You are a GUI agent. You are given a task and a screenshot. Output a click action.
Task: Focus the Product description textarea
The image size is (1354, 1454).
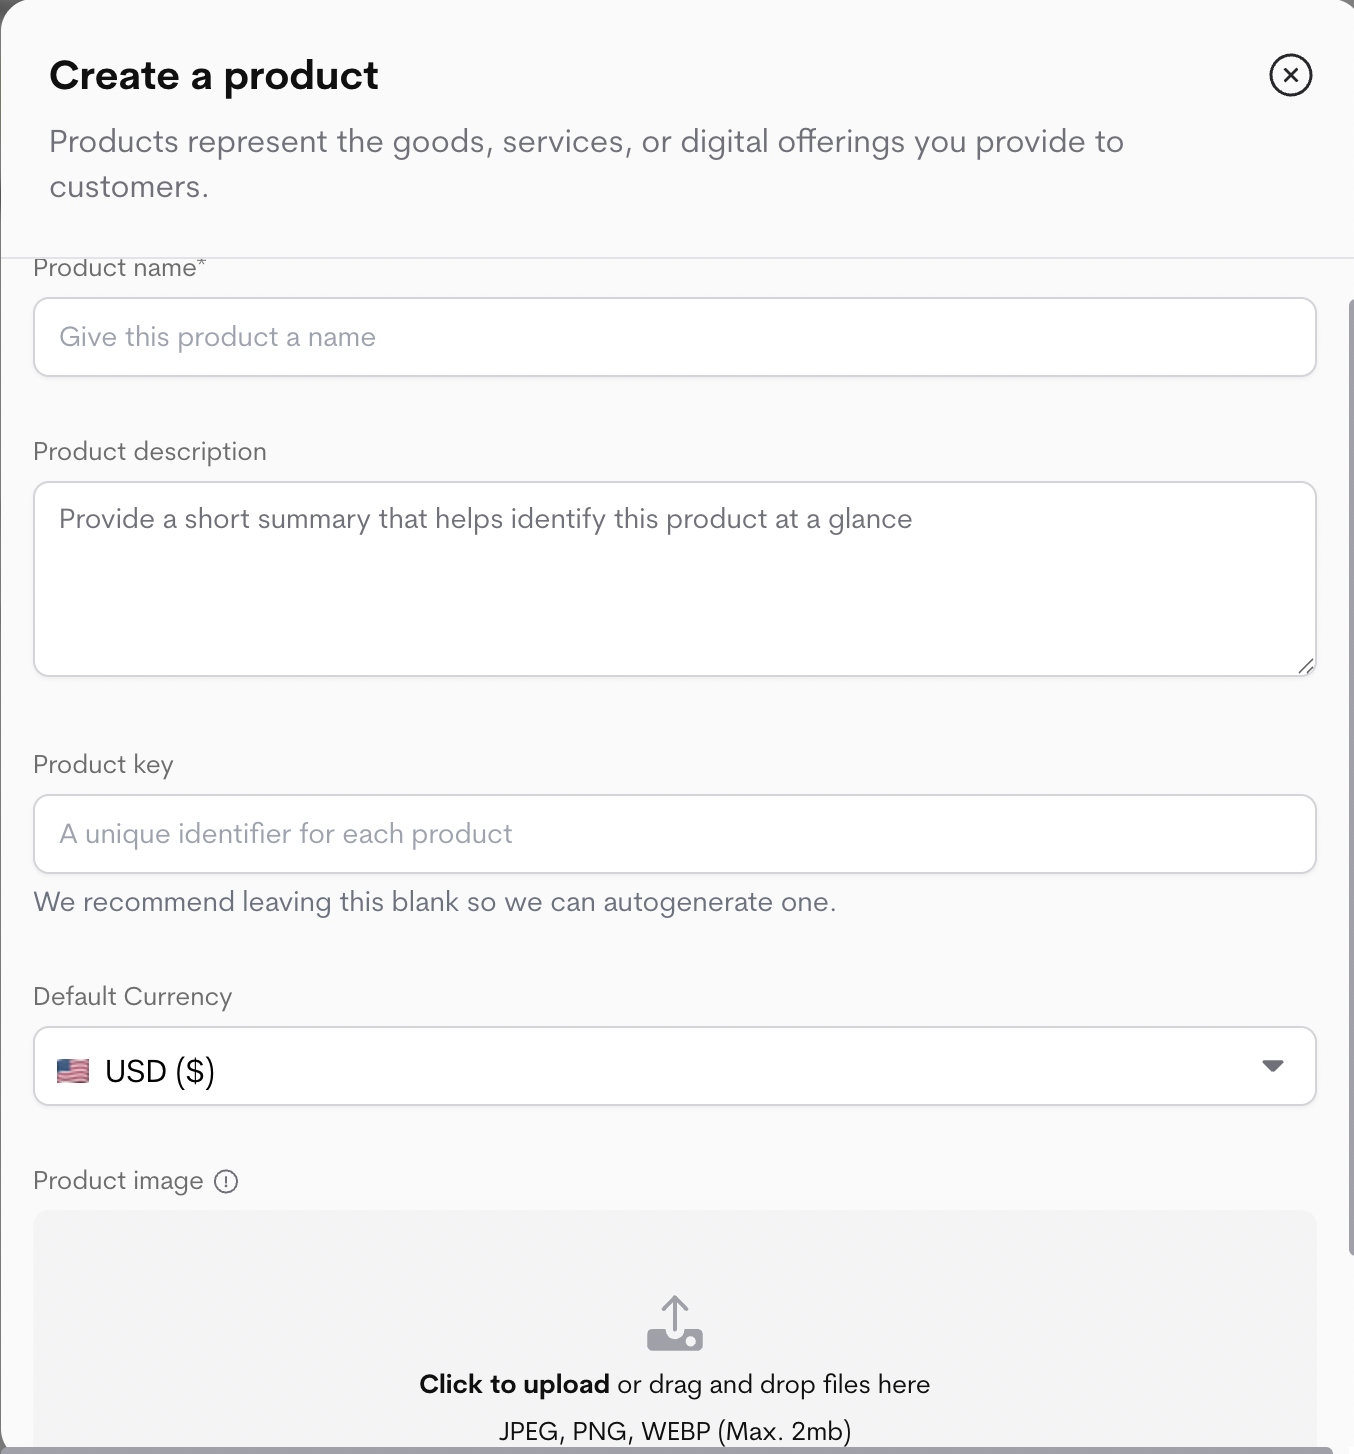pyautogui.click(x=675, y=578)
